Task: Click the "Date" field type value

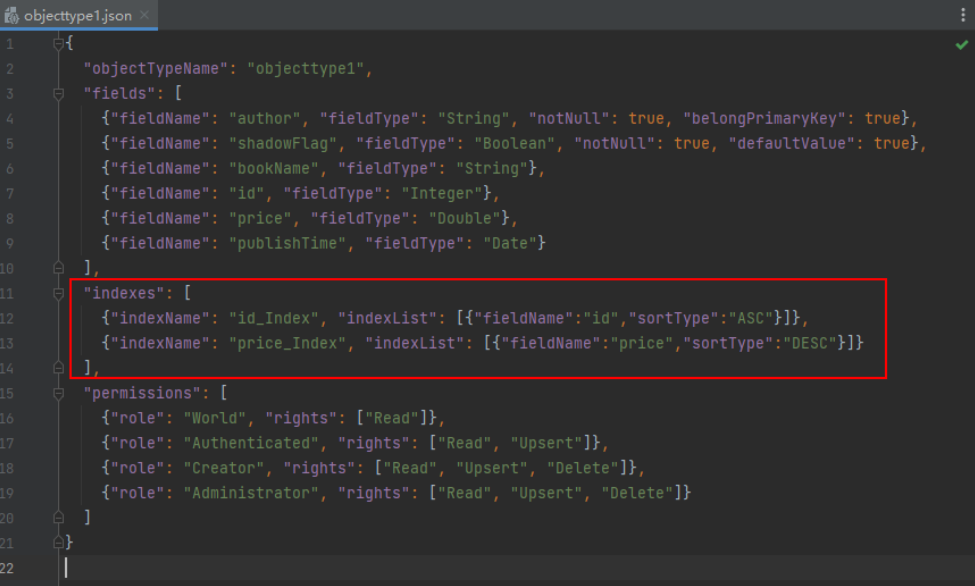Action: point(510,243)
